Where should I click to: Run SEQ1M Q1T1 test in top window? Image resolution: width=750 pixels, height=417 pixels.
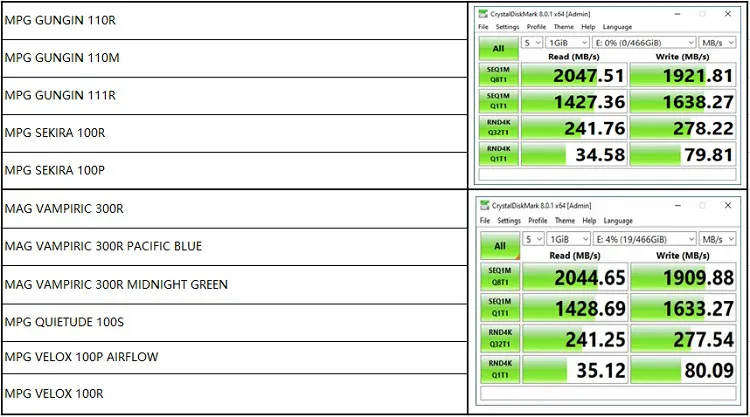[498, 101]
